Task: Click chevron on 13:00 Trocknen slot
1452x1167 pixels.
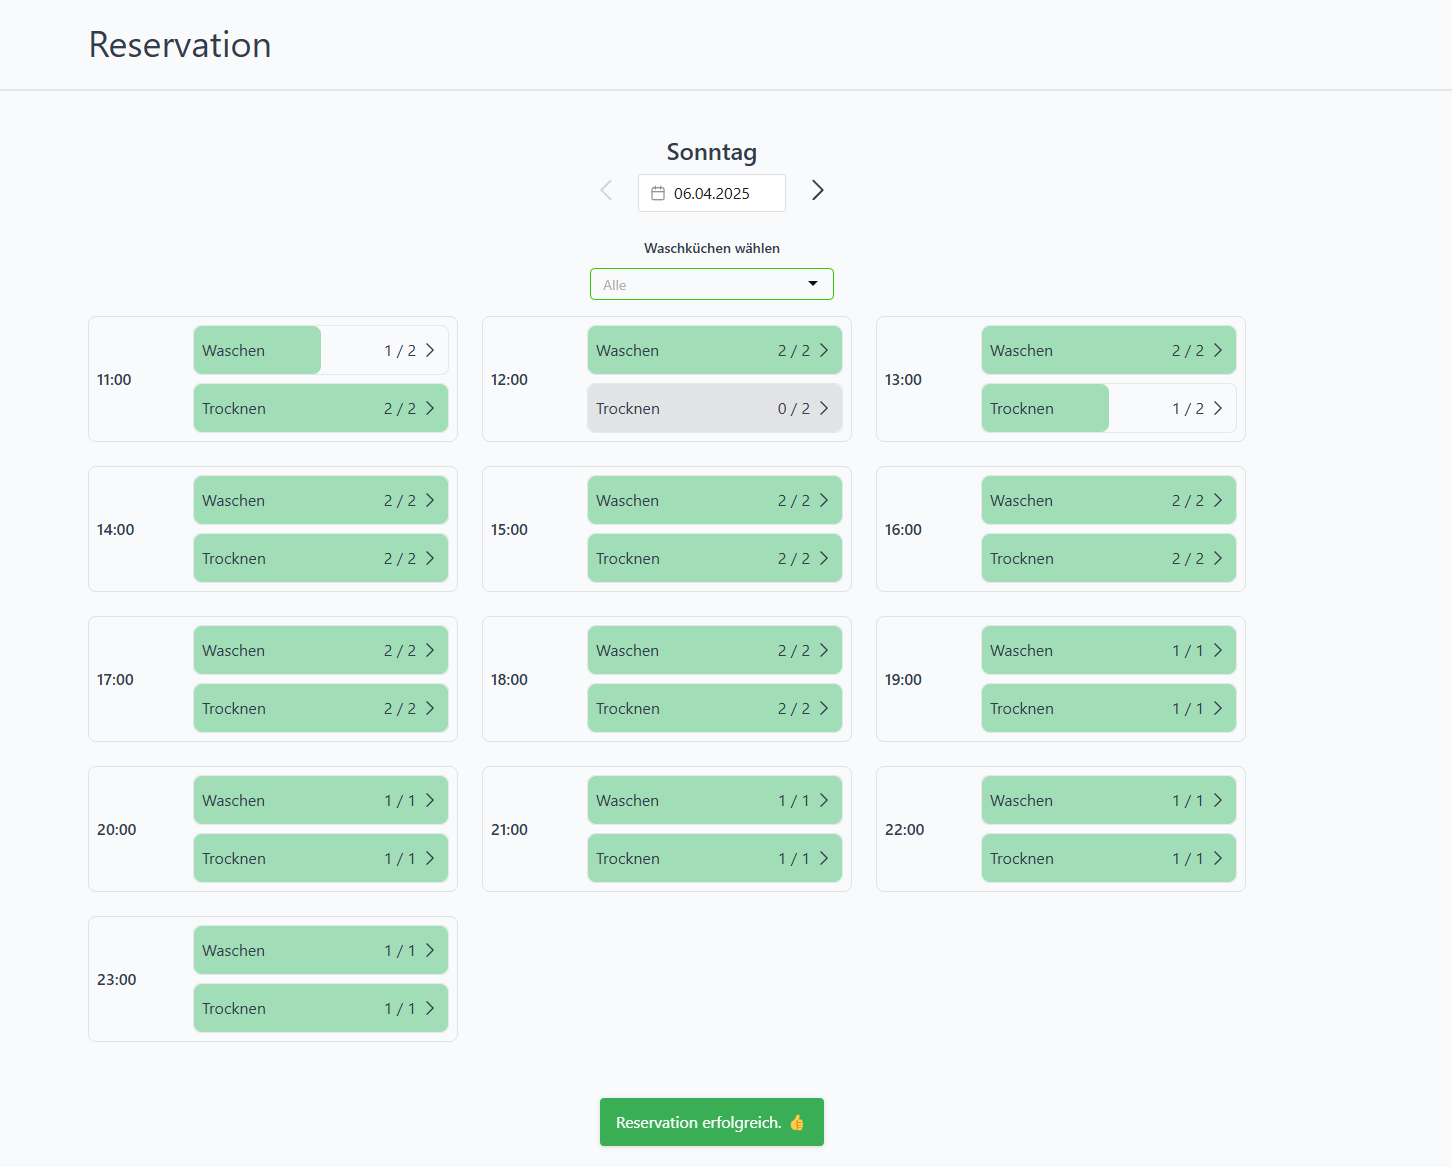Action: click(x=1218, y=408)
